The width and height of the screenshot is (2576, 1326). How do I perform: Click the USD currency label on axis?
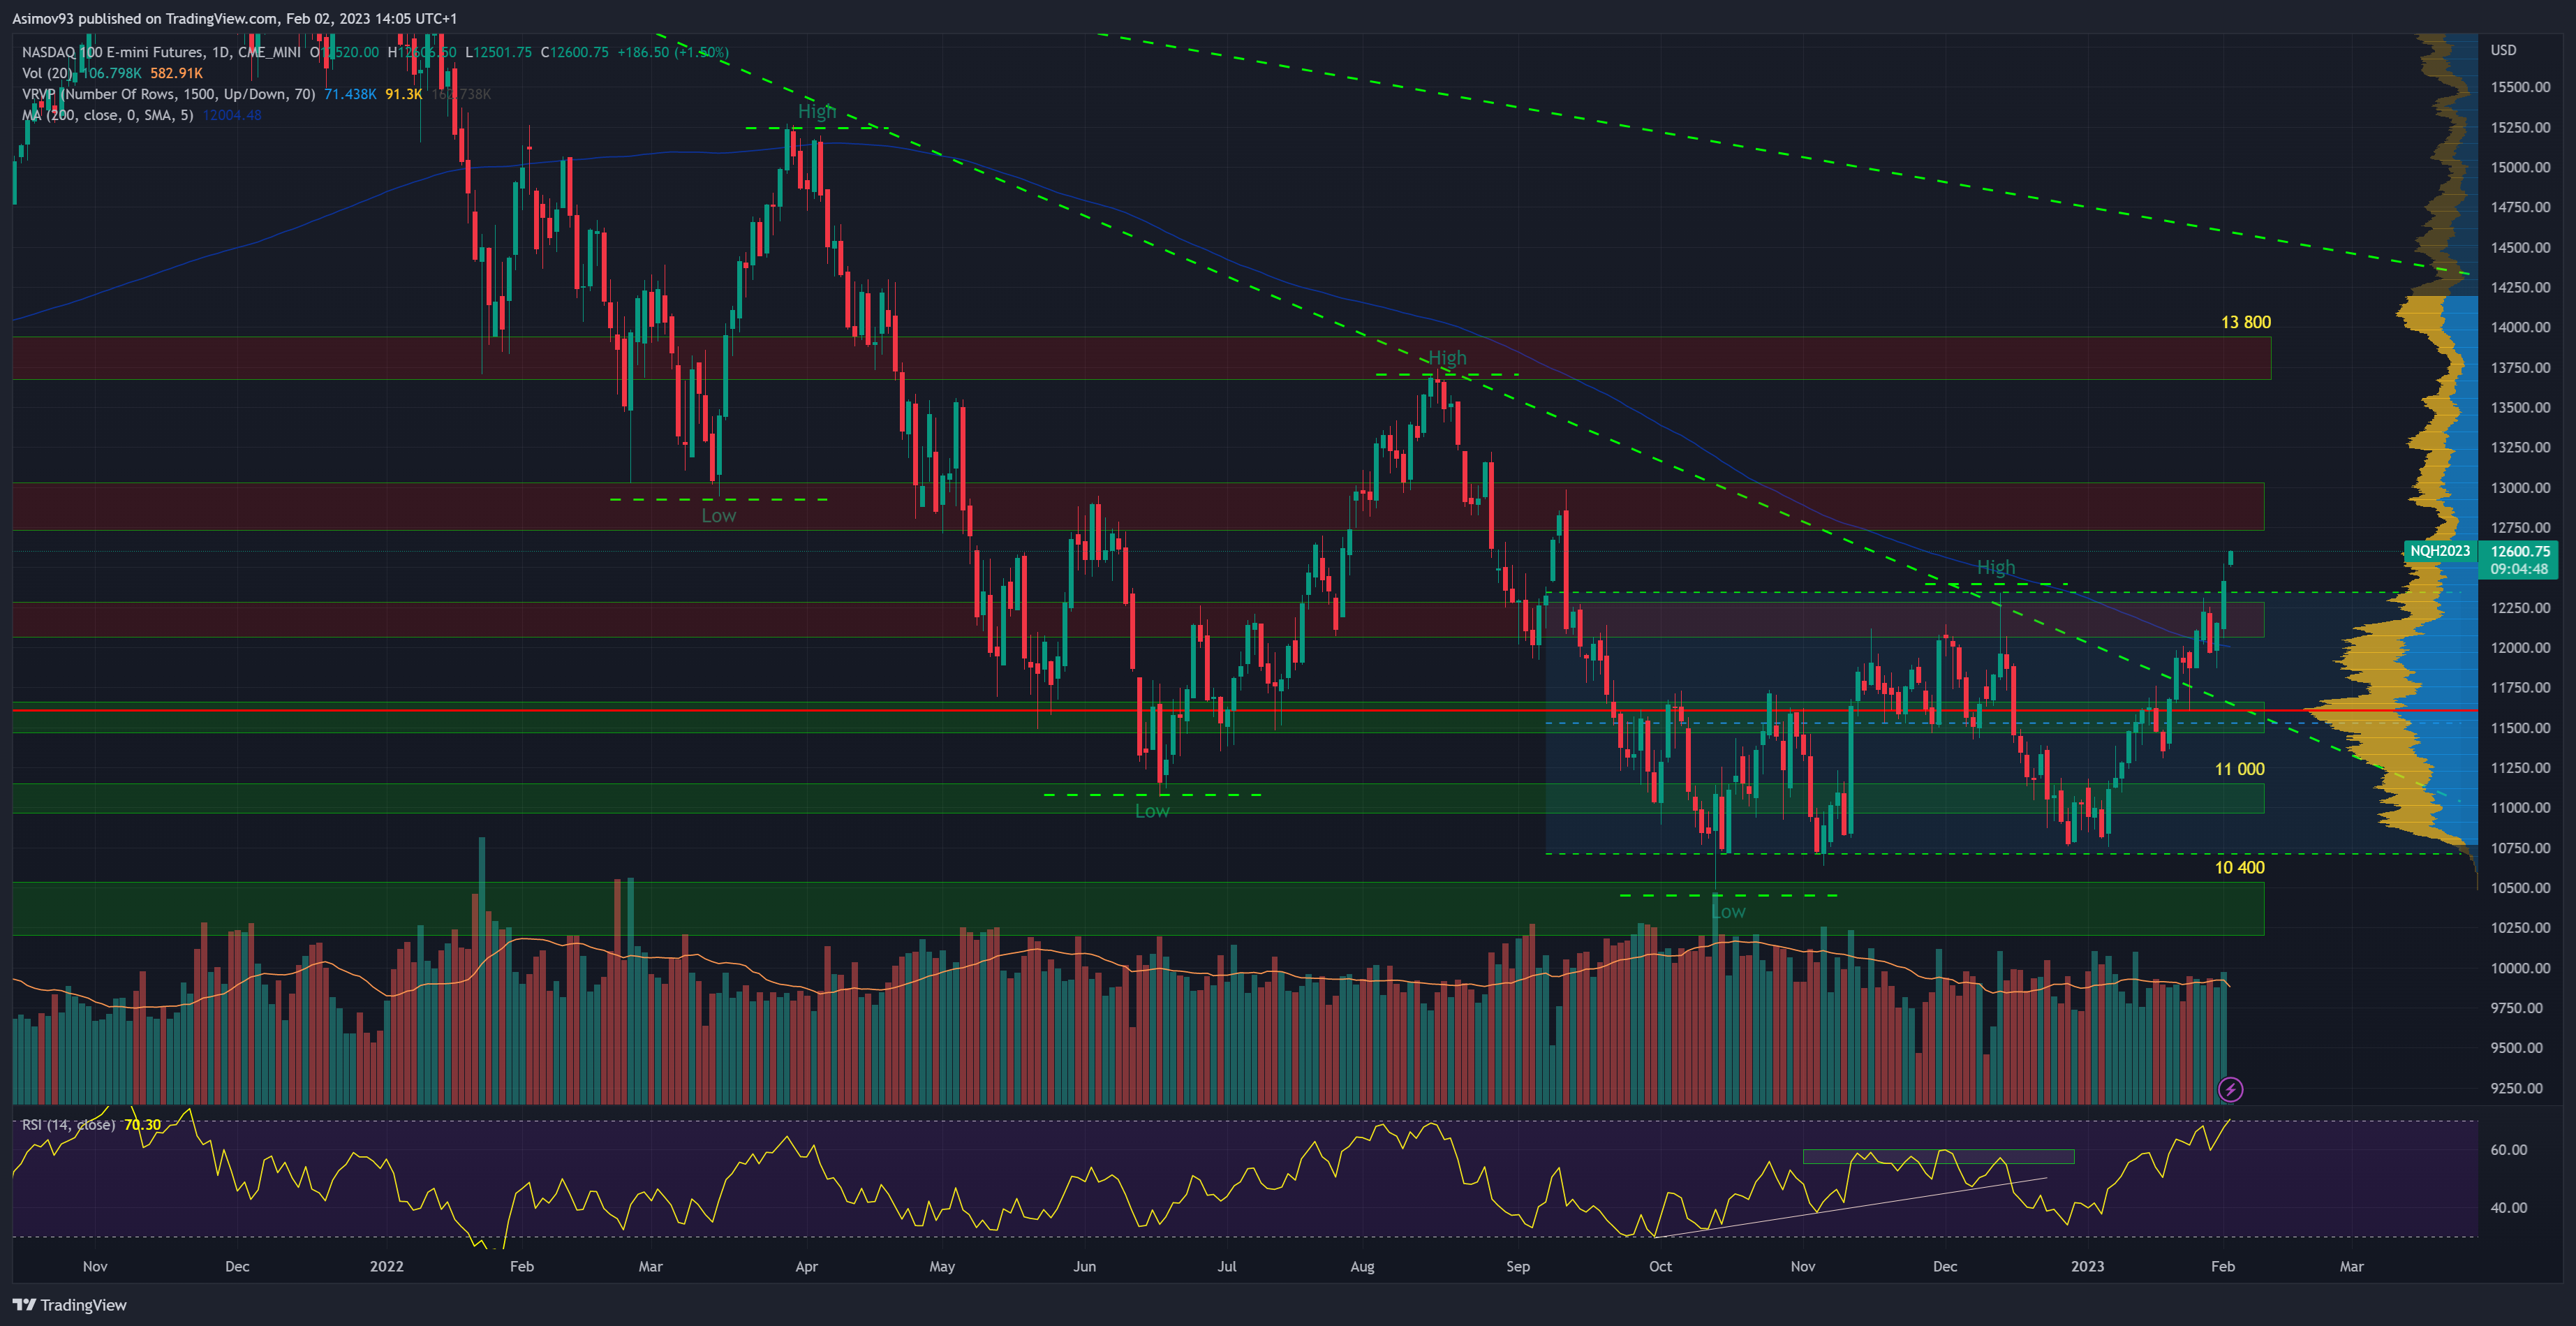click(x=2503, y=50)
